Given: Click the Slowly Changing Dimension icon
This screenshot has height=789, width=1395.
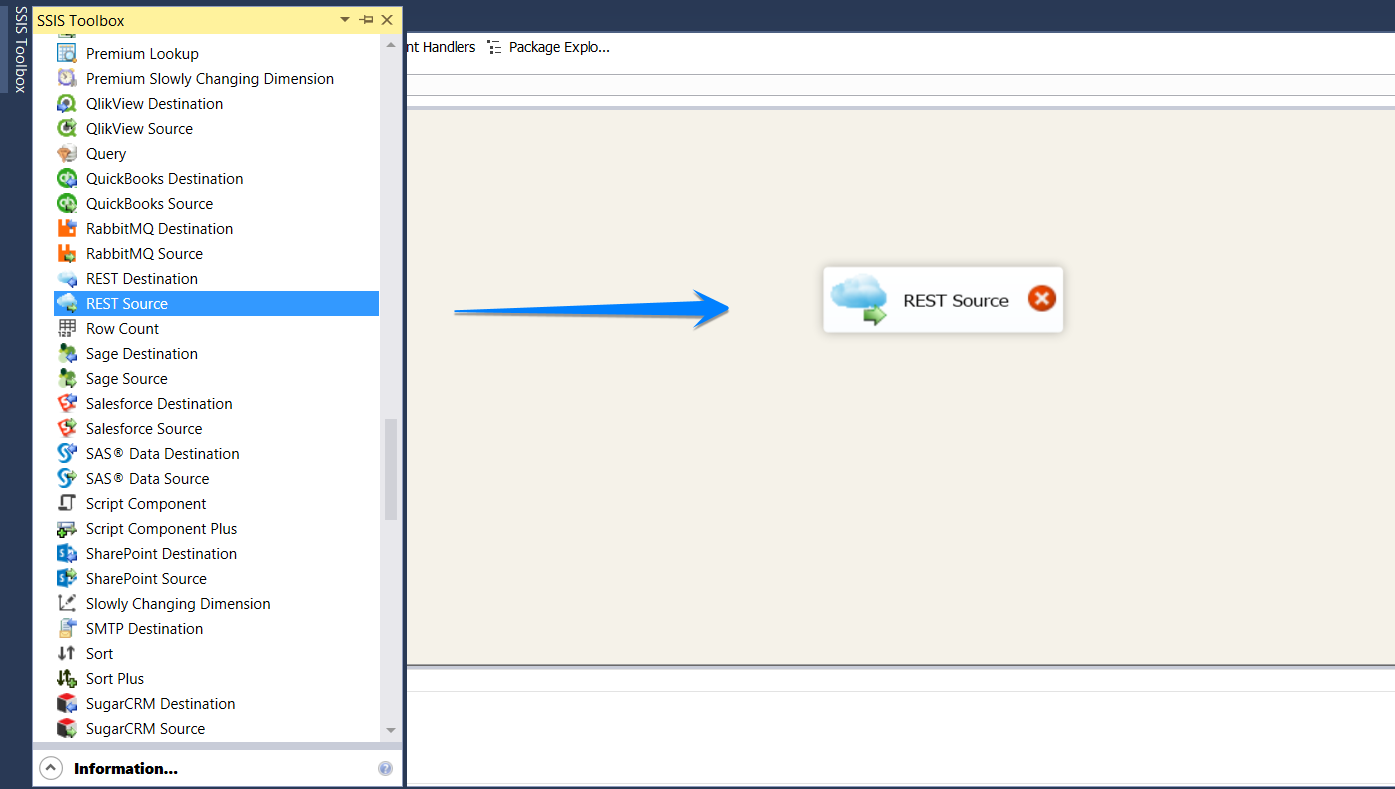Looking at the screenshot, I should 67,604.
